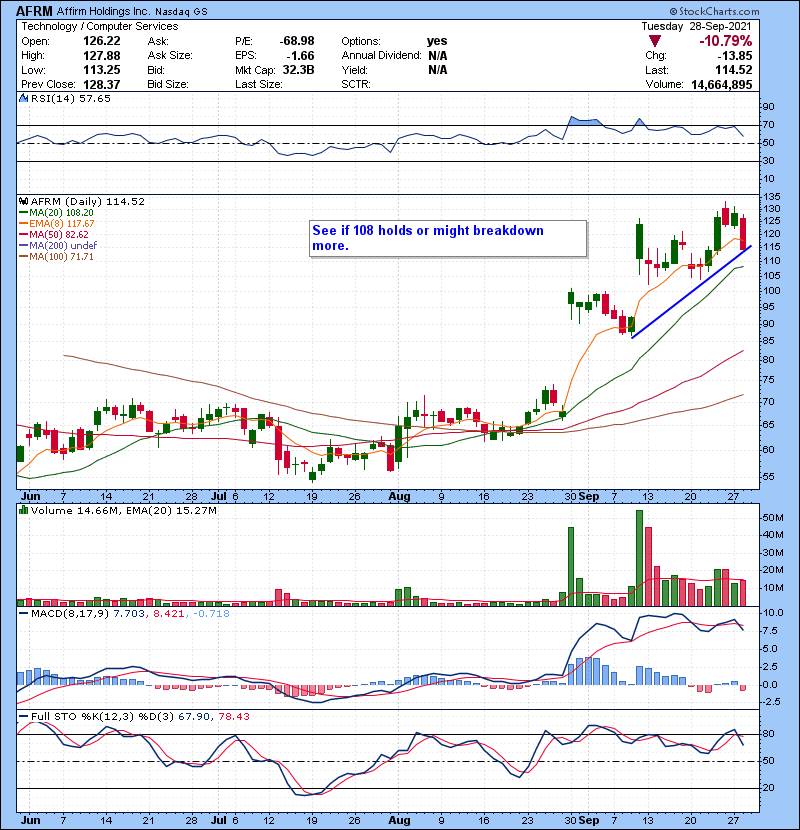Screen dimensions: 800x830
Task: Click the Nasdaq GS exchange label
Action: click(181, 11)
